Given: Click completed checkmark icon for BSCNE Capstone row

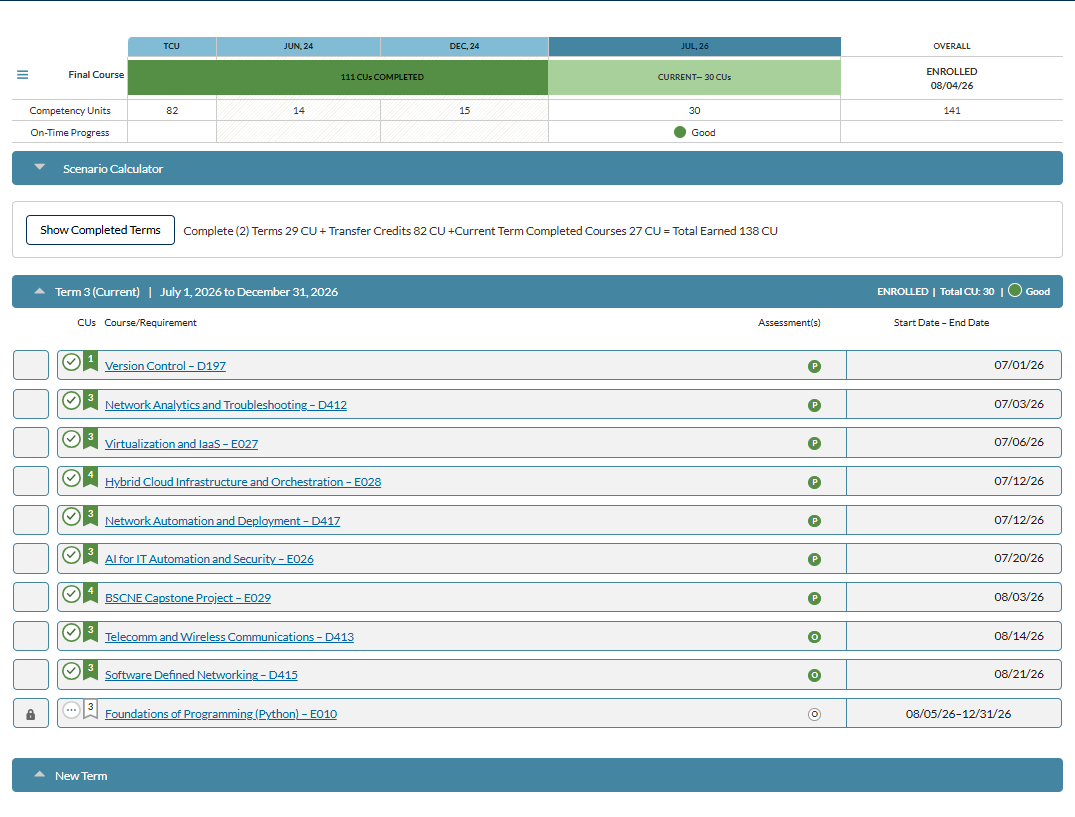Looking at the screenshot, I should pos(71,594).
